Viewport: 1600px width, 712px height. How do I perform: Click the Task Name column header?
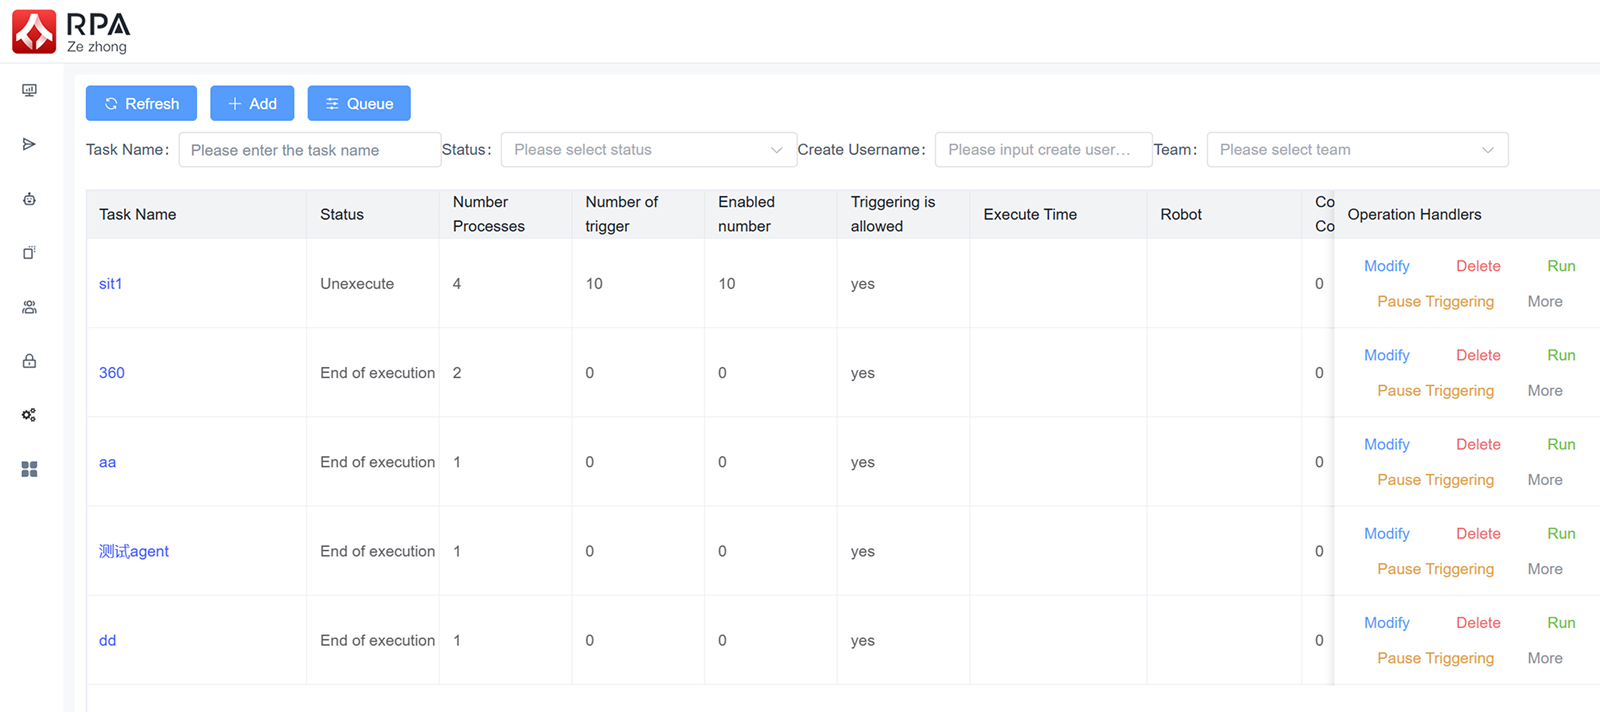point(196,214)
